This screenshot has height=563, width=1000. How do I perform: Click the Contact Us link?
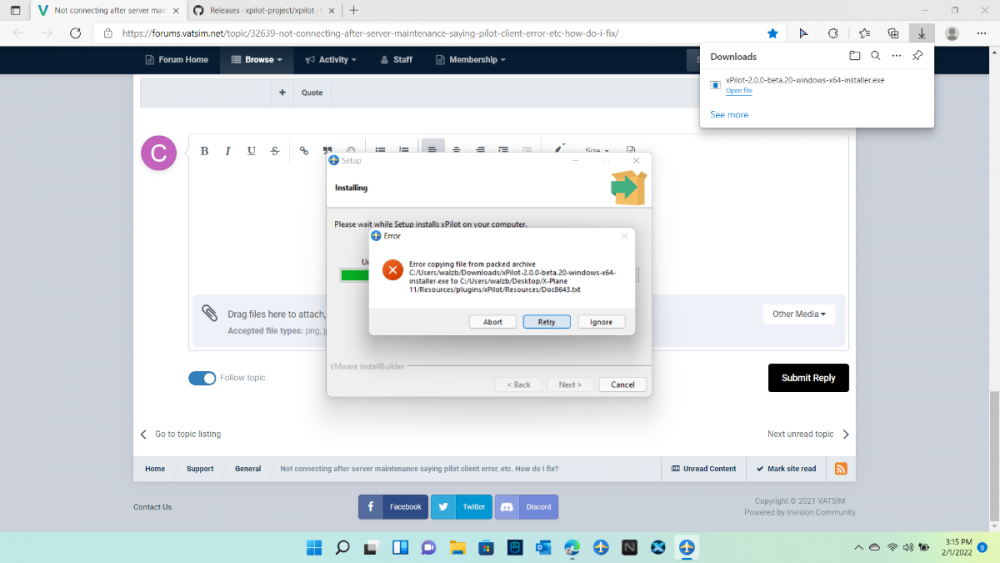click(152, 507)
